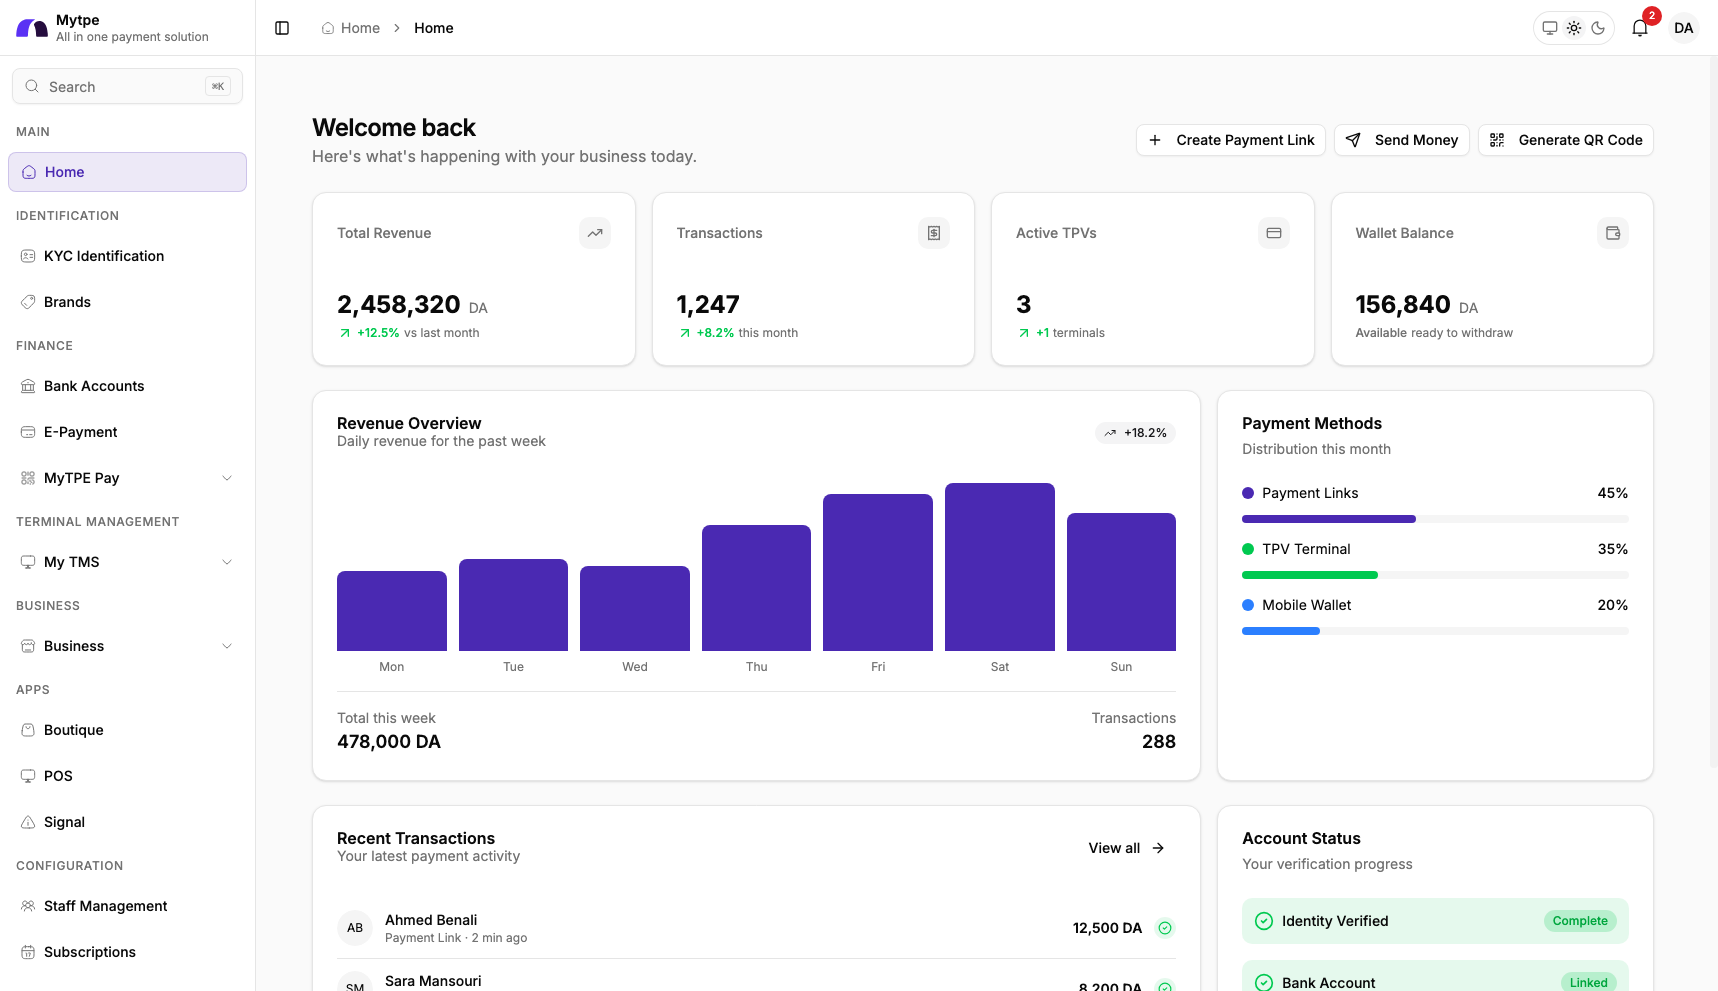Screen dimensions: 1718x991
Task: Go to Home via the breadcrumb
Action: [x=360, y=28]
